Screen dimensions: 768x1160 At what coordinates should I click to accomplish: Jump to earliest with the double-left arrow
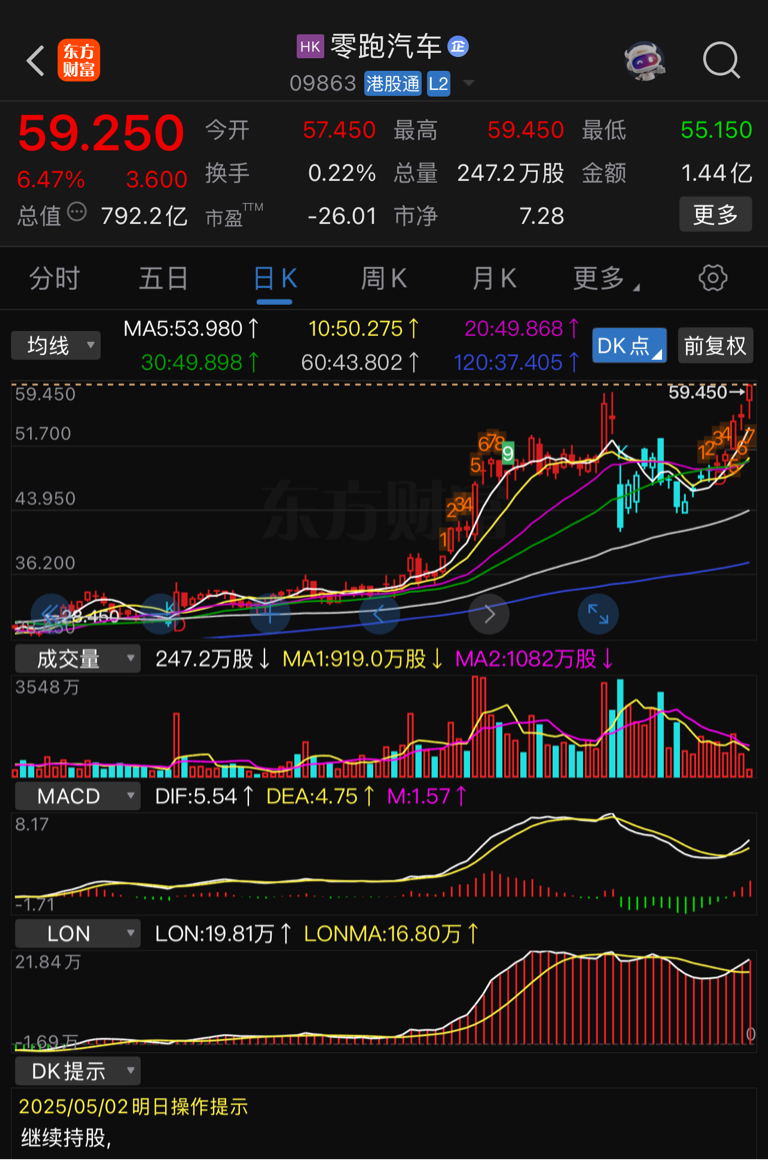pyautogui.click(x=51, y=613)
